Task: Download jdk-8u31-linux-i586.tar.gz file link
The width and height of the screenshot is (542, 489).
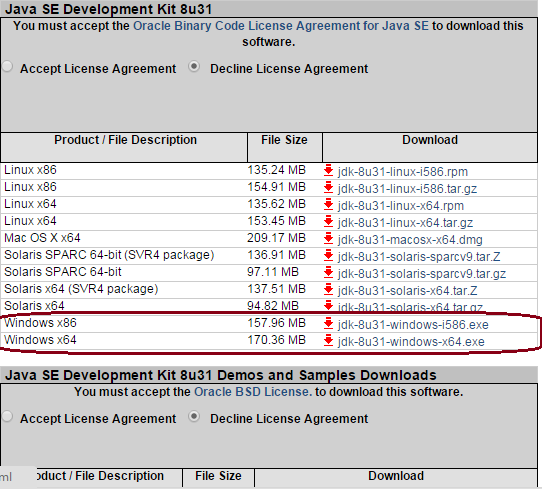Action: (x=407, y=189)
